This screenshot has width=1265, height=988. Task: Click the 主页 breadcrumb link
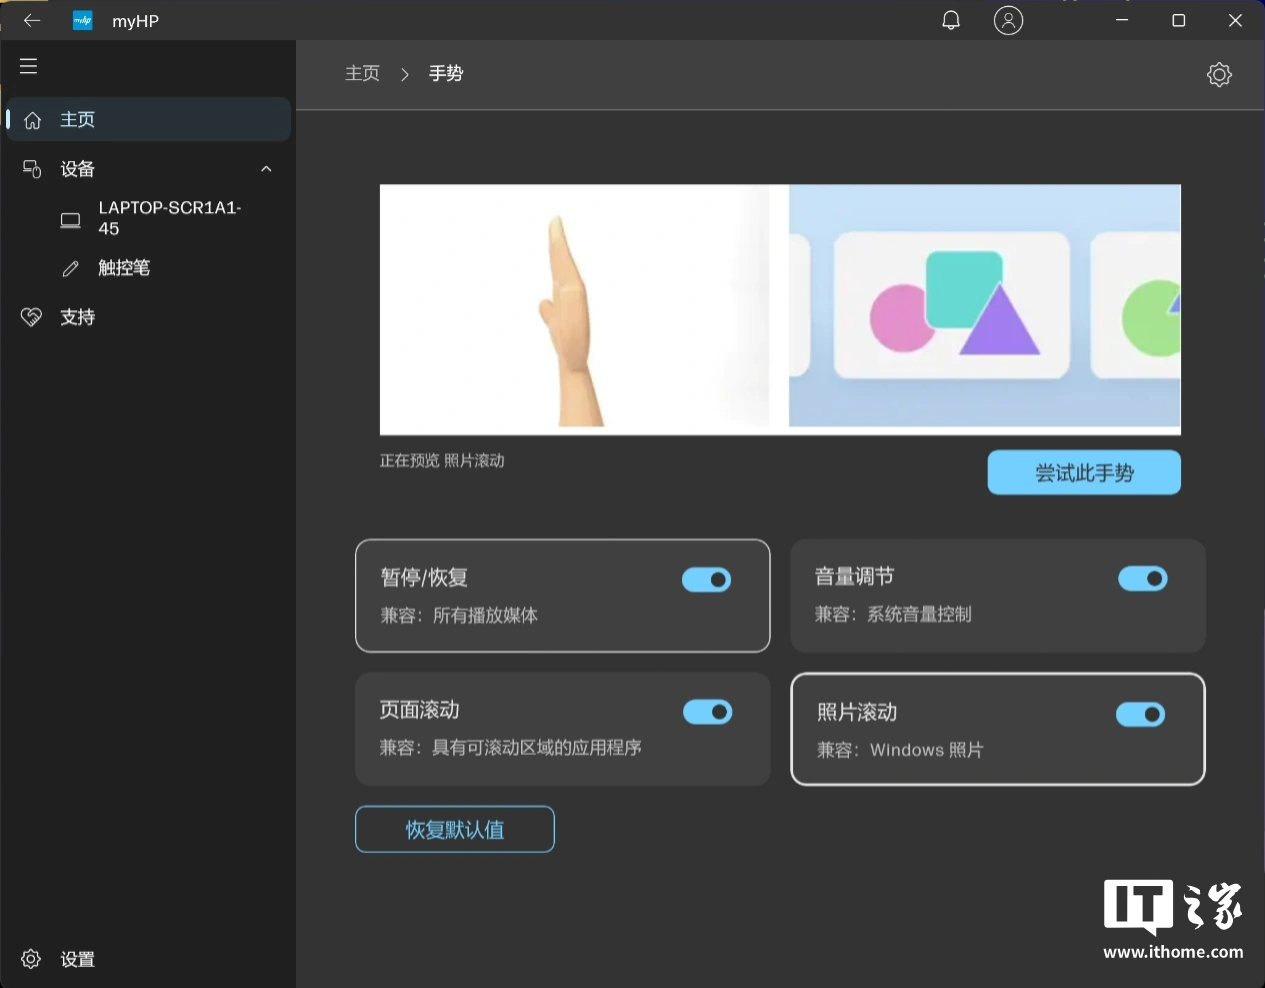tap(362, 74)
